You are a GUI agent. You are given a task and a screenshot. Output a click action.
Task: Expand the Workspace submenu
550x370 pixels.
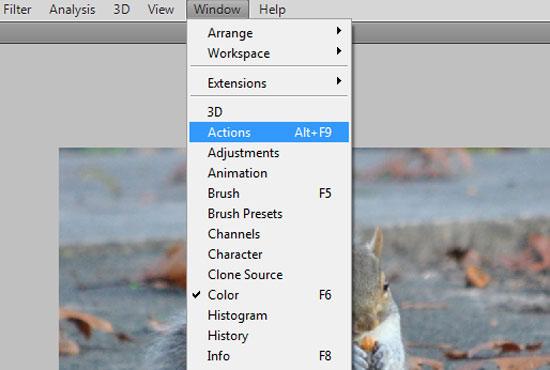click(269, 53)
